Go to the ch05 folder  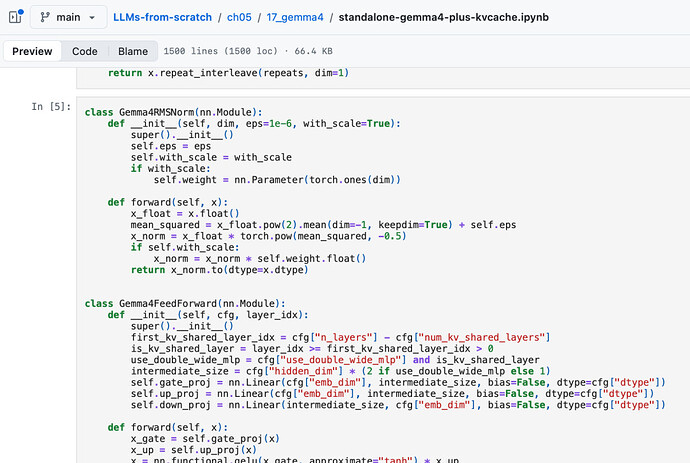[239, 17]
